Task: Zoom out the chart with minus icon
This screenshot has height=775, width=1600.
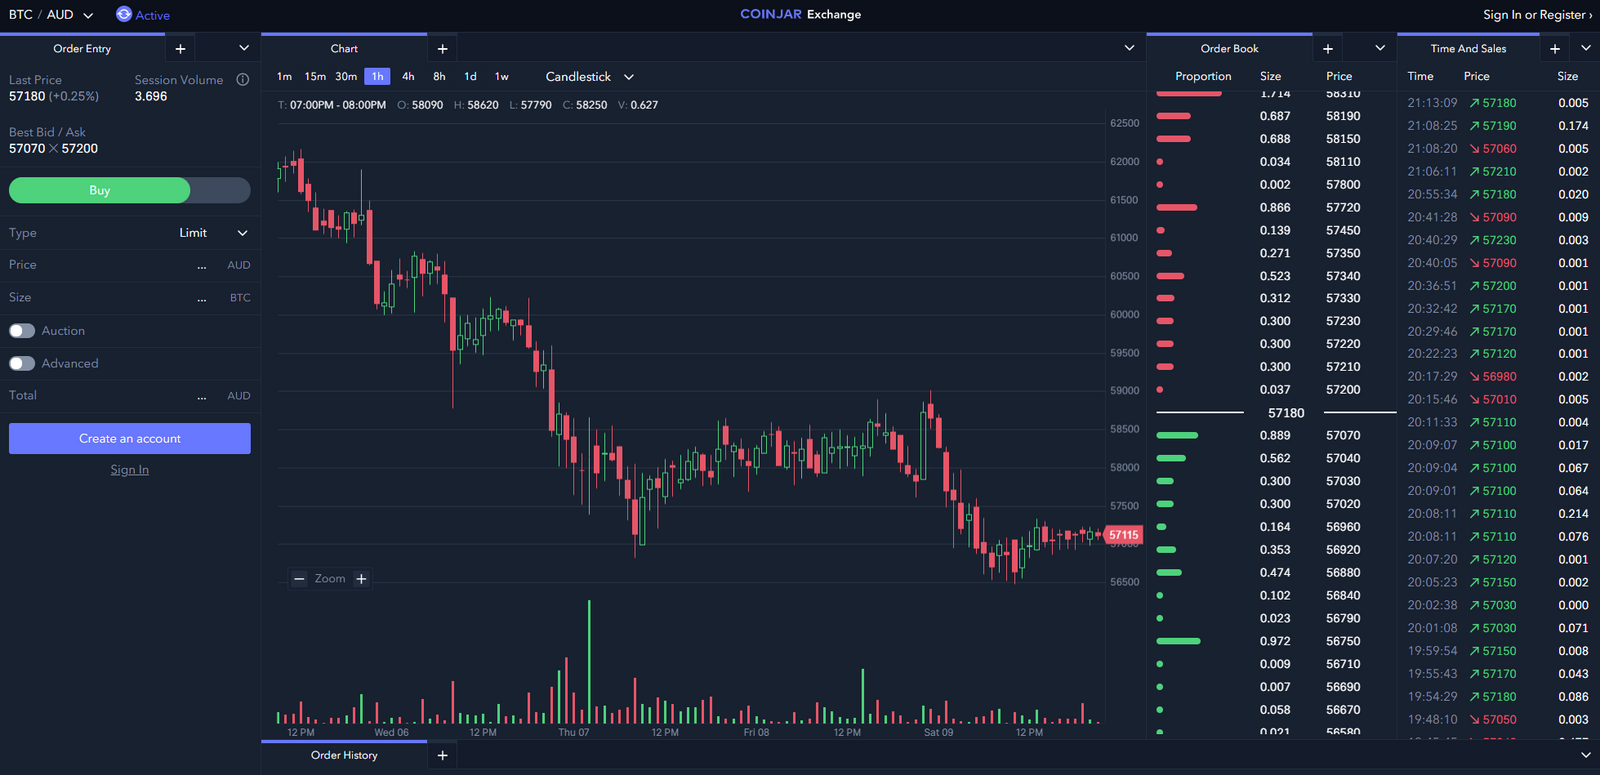Action: 299,579
